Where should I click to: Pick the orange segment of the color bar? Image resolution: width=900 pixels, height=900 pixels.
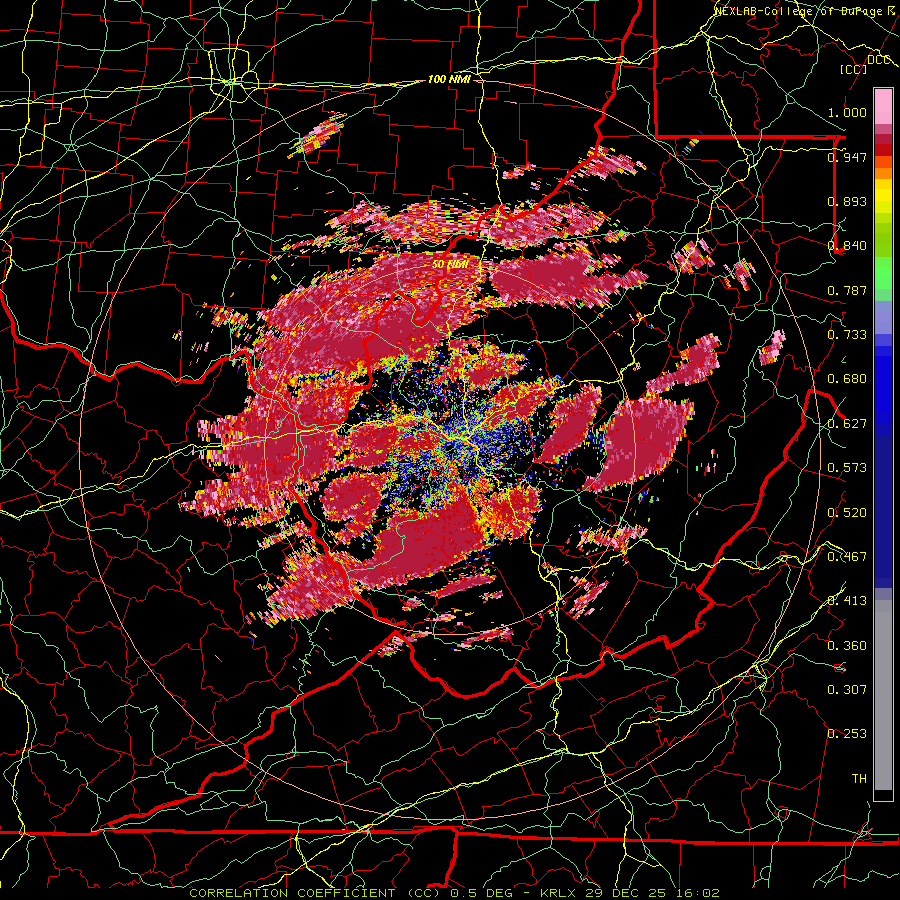883,172
